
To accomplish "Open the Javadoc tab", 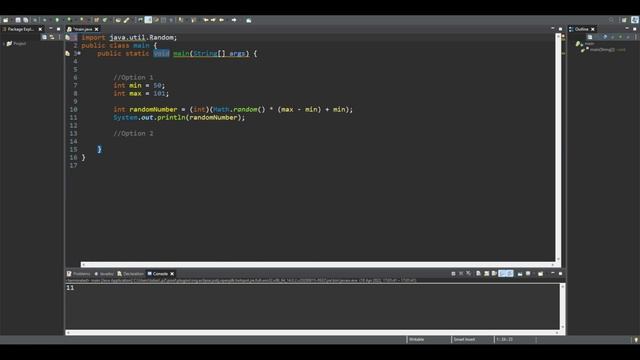I will [104, 274].
